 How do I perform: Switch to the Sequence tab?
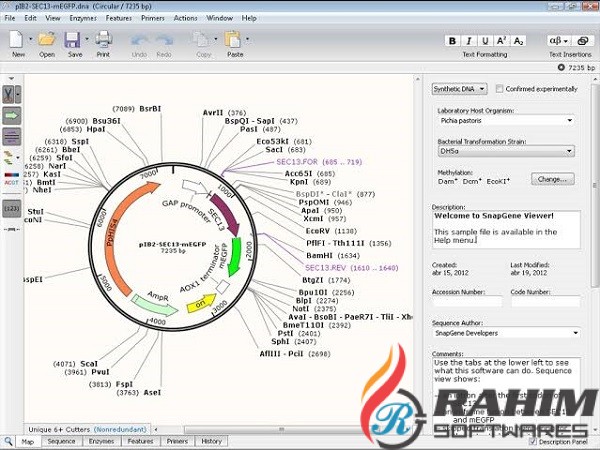point(62,441)
